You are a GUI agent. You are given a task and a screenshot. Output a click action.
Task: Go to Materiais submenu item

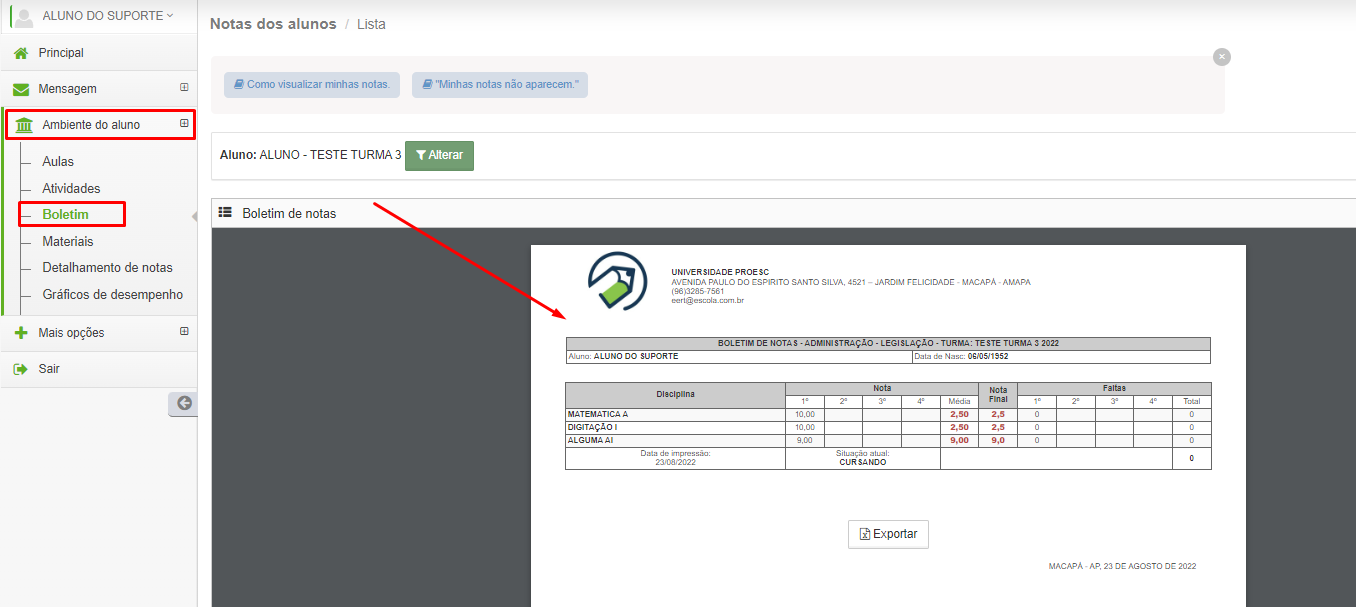[x=68, y=242]
